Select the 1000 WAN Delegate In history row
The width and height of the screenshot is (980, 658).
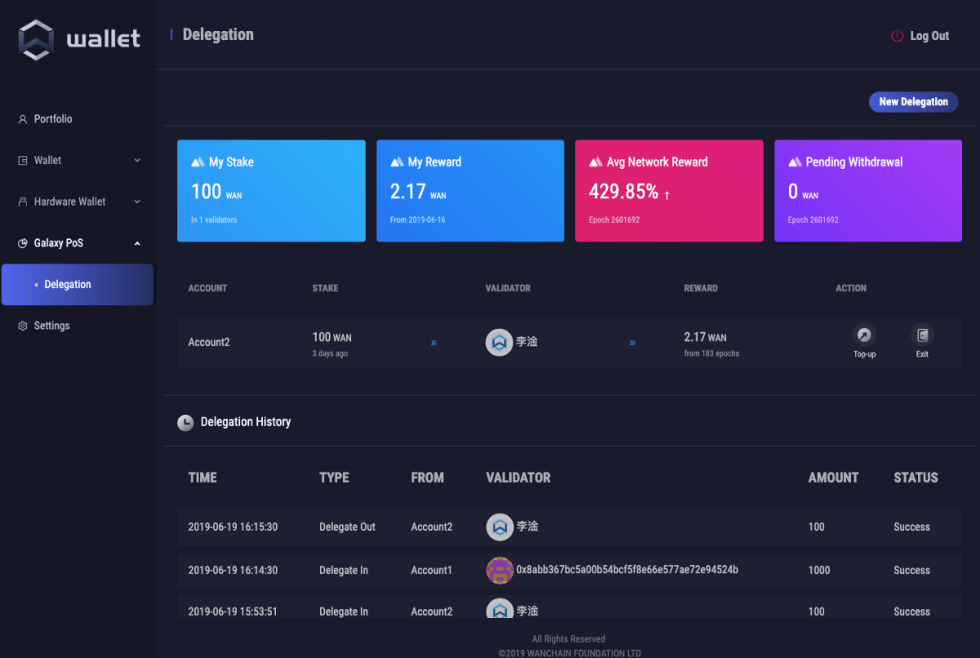(x=569, y=570)
